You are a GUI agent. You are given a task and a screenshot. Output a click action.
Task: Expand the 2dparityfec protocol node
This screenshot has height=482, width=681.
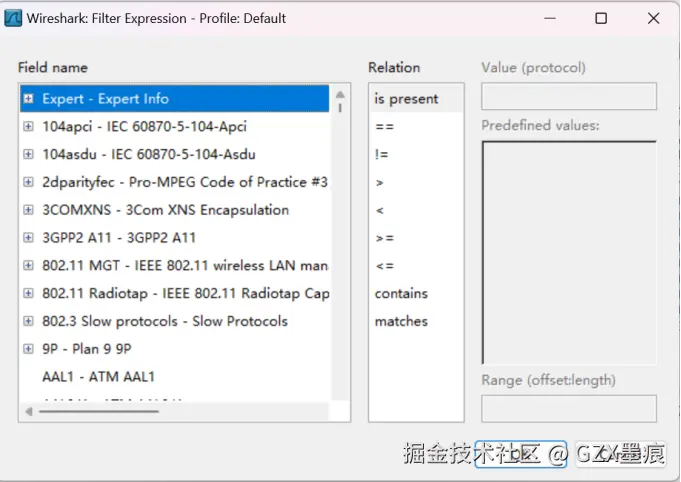(28, 182)
